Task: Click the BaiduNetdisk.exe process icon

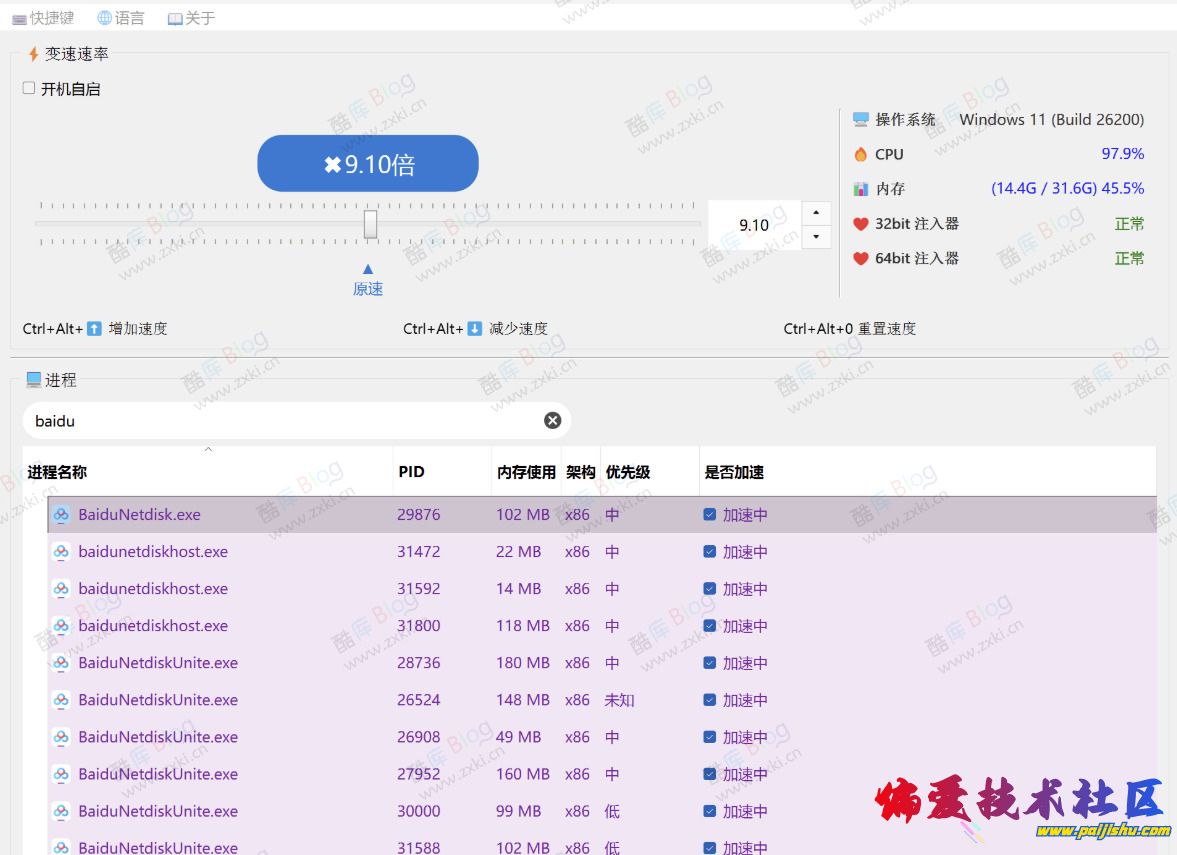Action: pyautogui.click(x=61, y=515)
